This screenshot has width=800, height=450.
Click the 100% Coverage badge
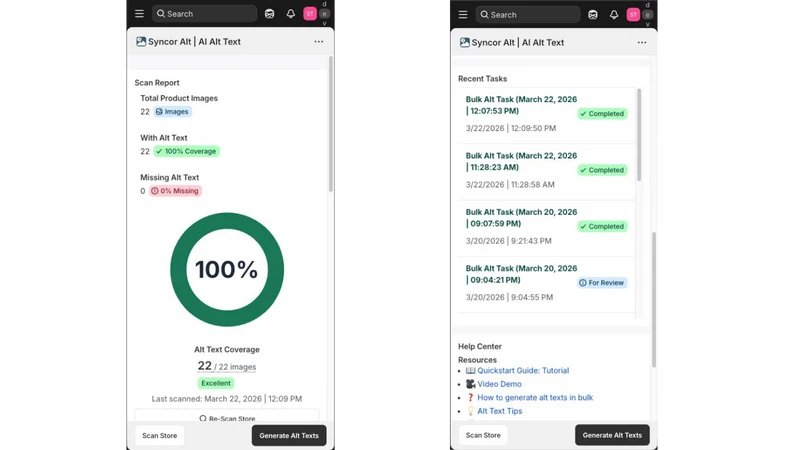pos(186,152)
